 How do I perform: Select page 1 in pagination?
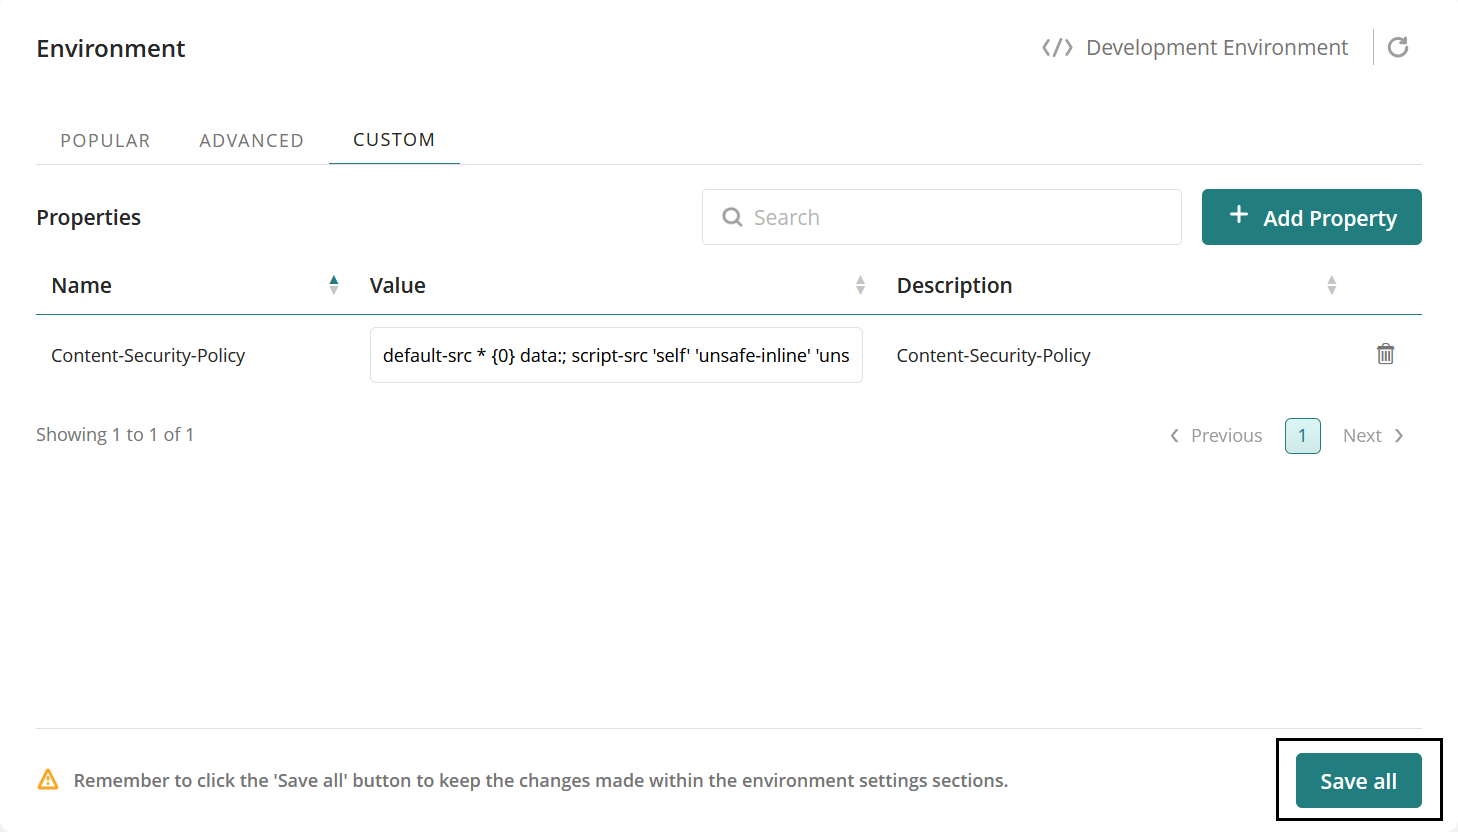pos(1302,436)
